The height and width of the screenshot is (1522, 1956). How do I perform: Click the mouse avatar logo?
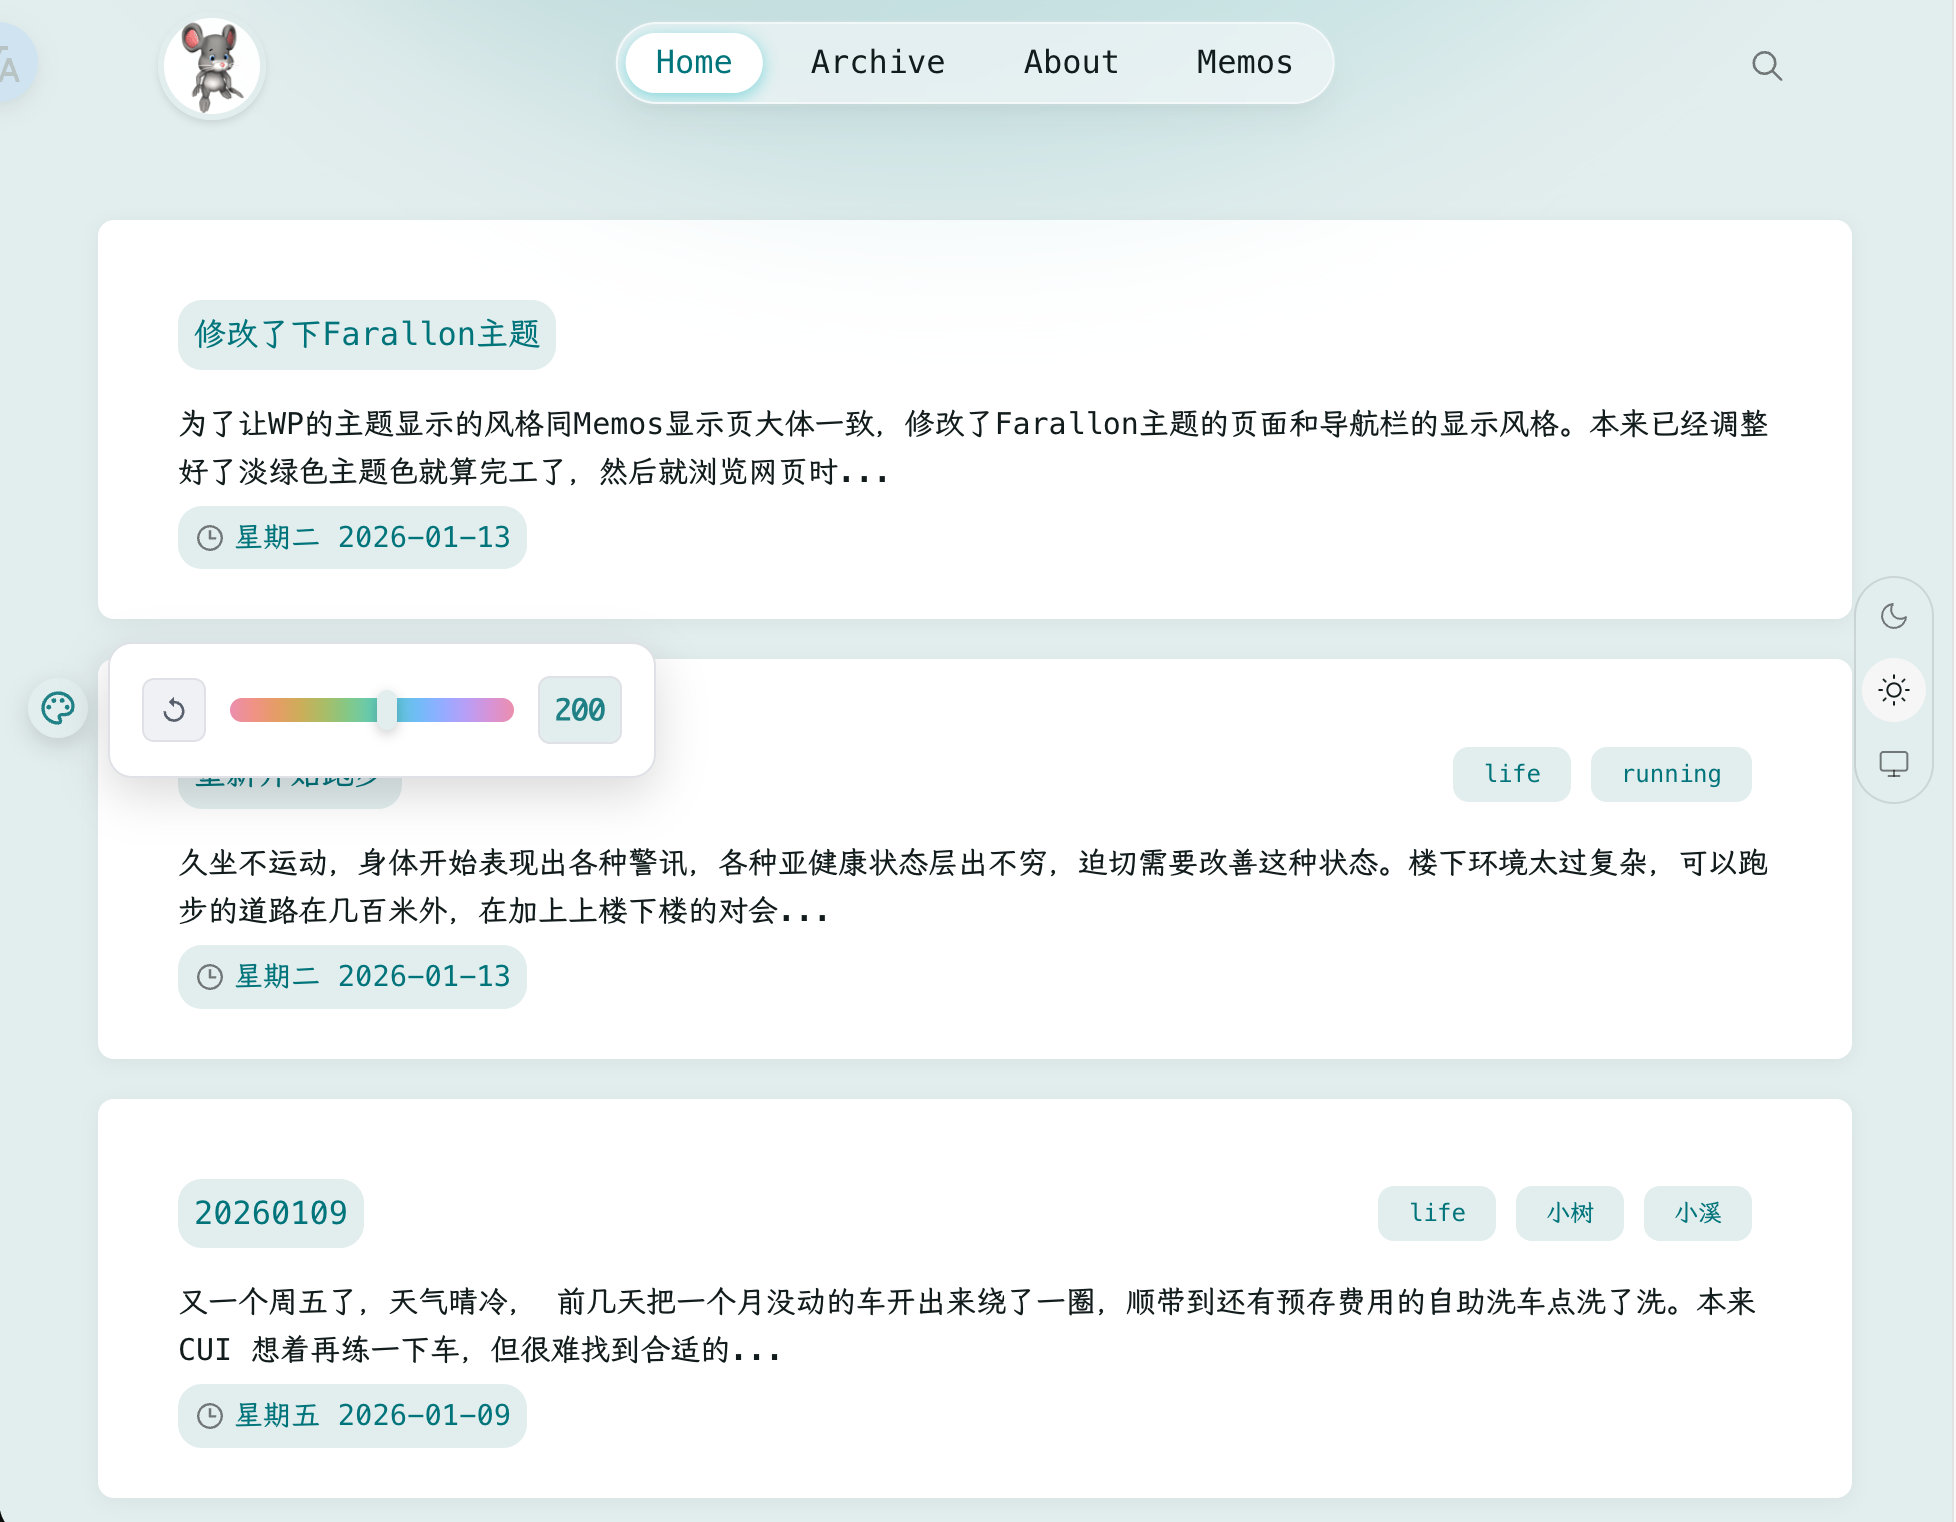210,65
